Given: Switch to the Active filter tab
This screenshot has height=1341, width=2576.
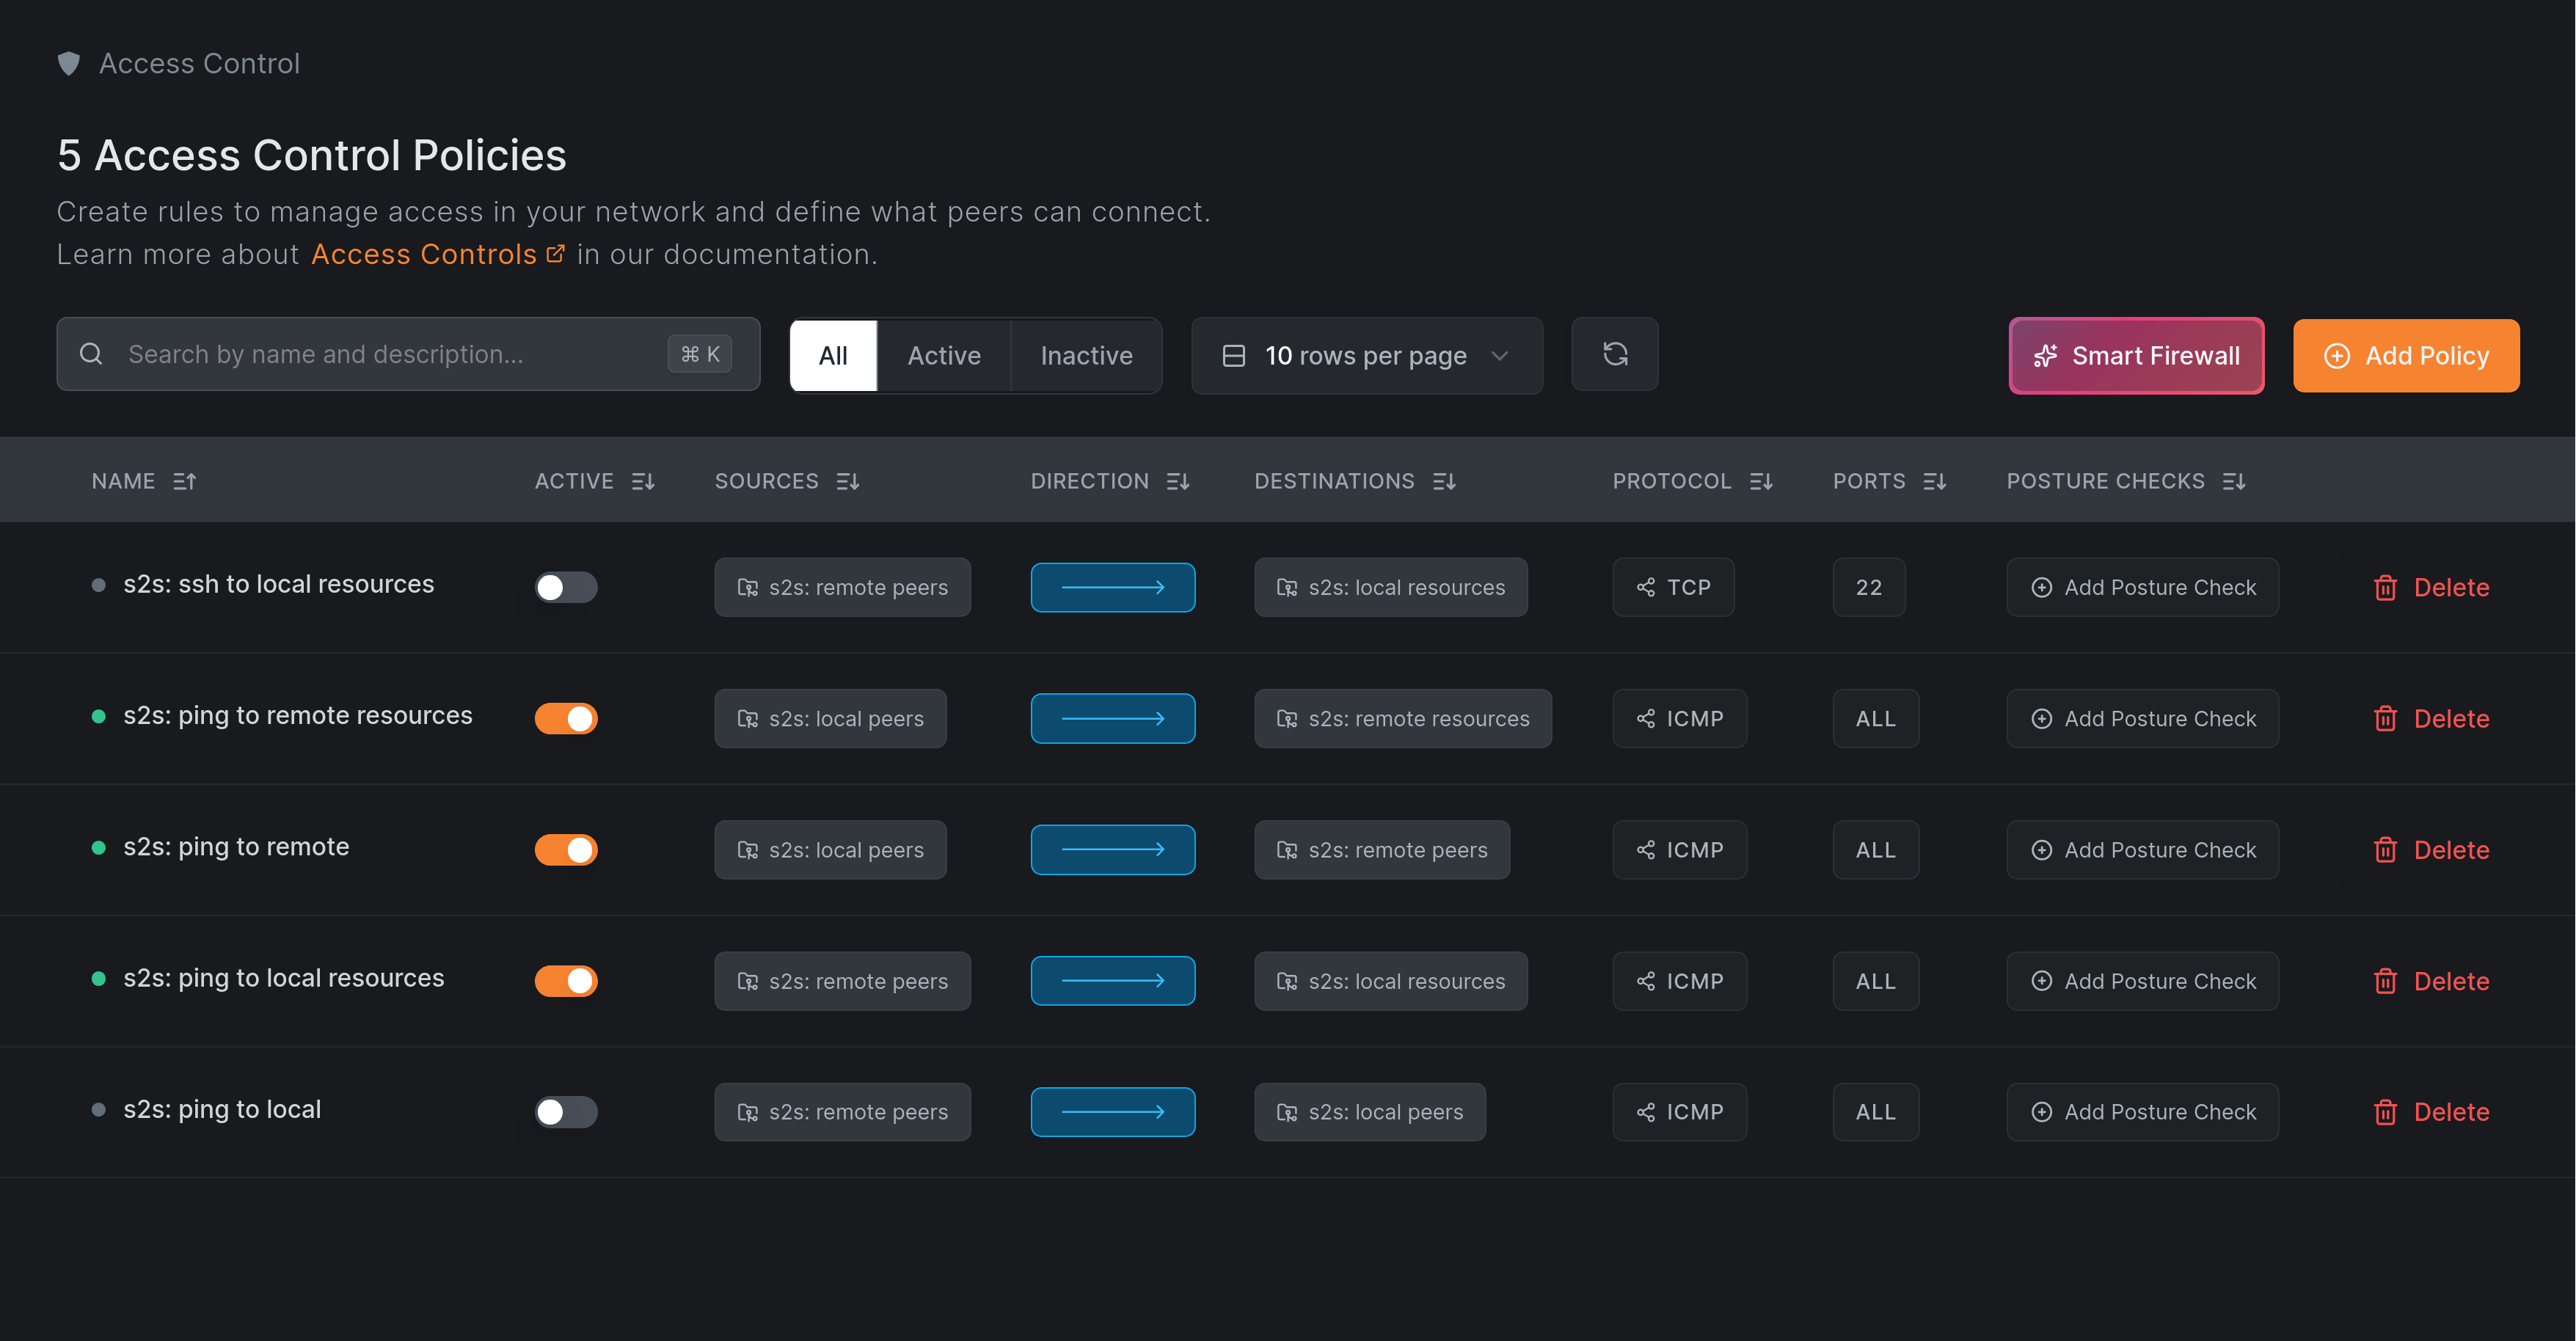Looking at the screenshot, I should [x=943, y=356].
